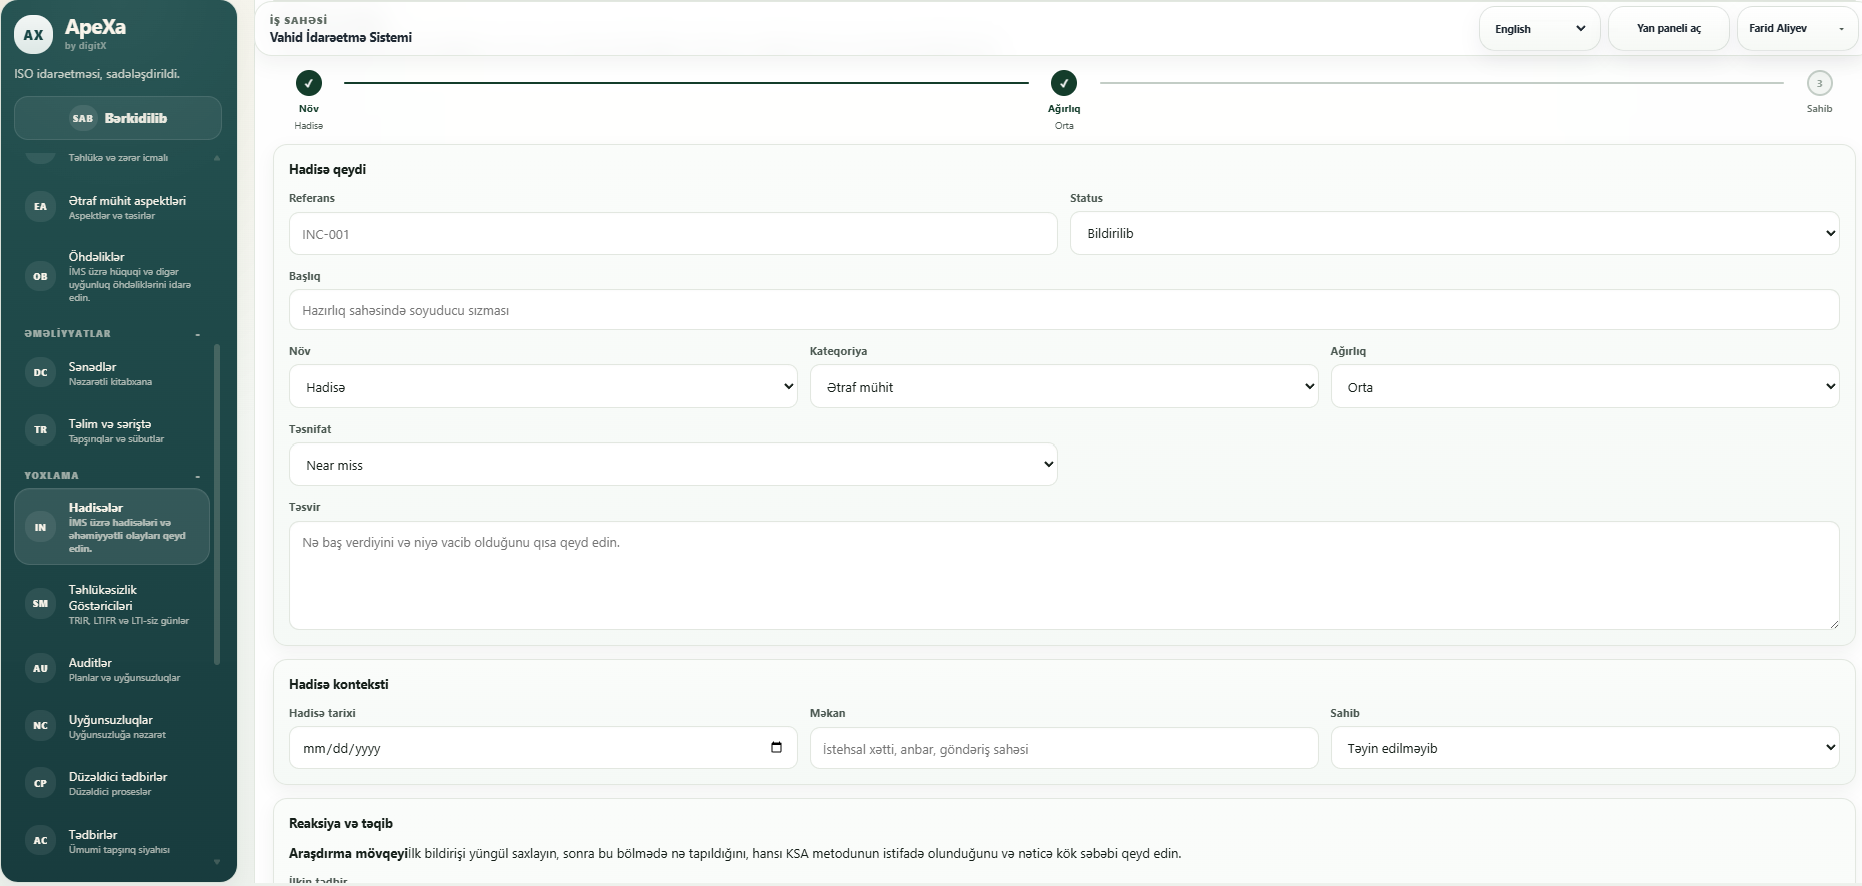Screen dimensions: 1862x886
Task: Open Auditlər in the sidebar
Action: click(x=112, y=669)
